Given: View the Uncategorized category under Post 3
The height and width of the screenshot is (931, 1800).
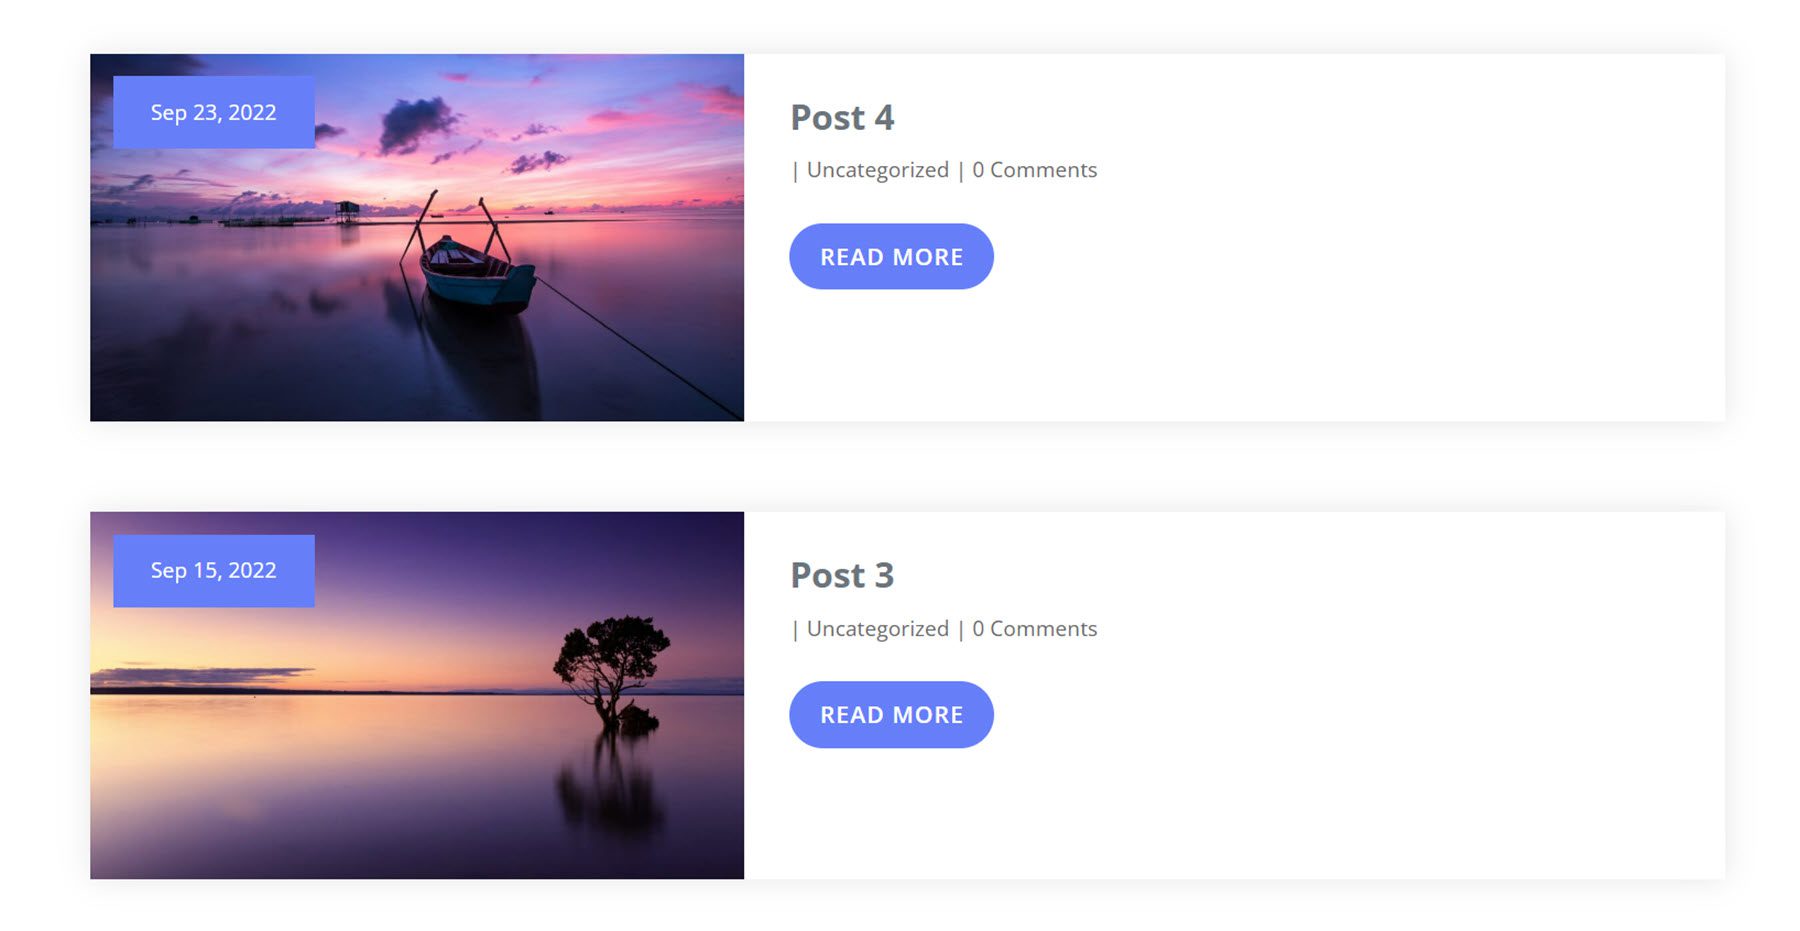Looking at the screenshot, I should [x=877, y=628].
